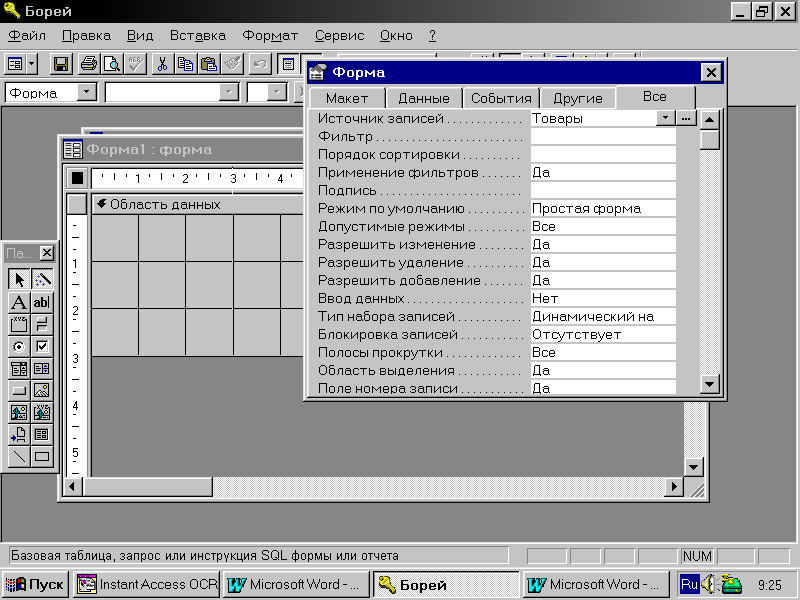Select the Check Box tool in toolbox
800x600 pixels.
point(42,347)
